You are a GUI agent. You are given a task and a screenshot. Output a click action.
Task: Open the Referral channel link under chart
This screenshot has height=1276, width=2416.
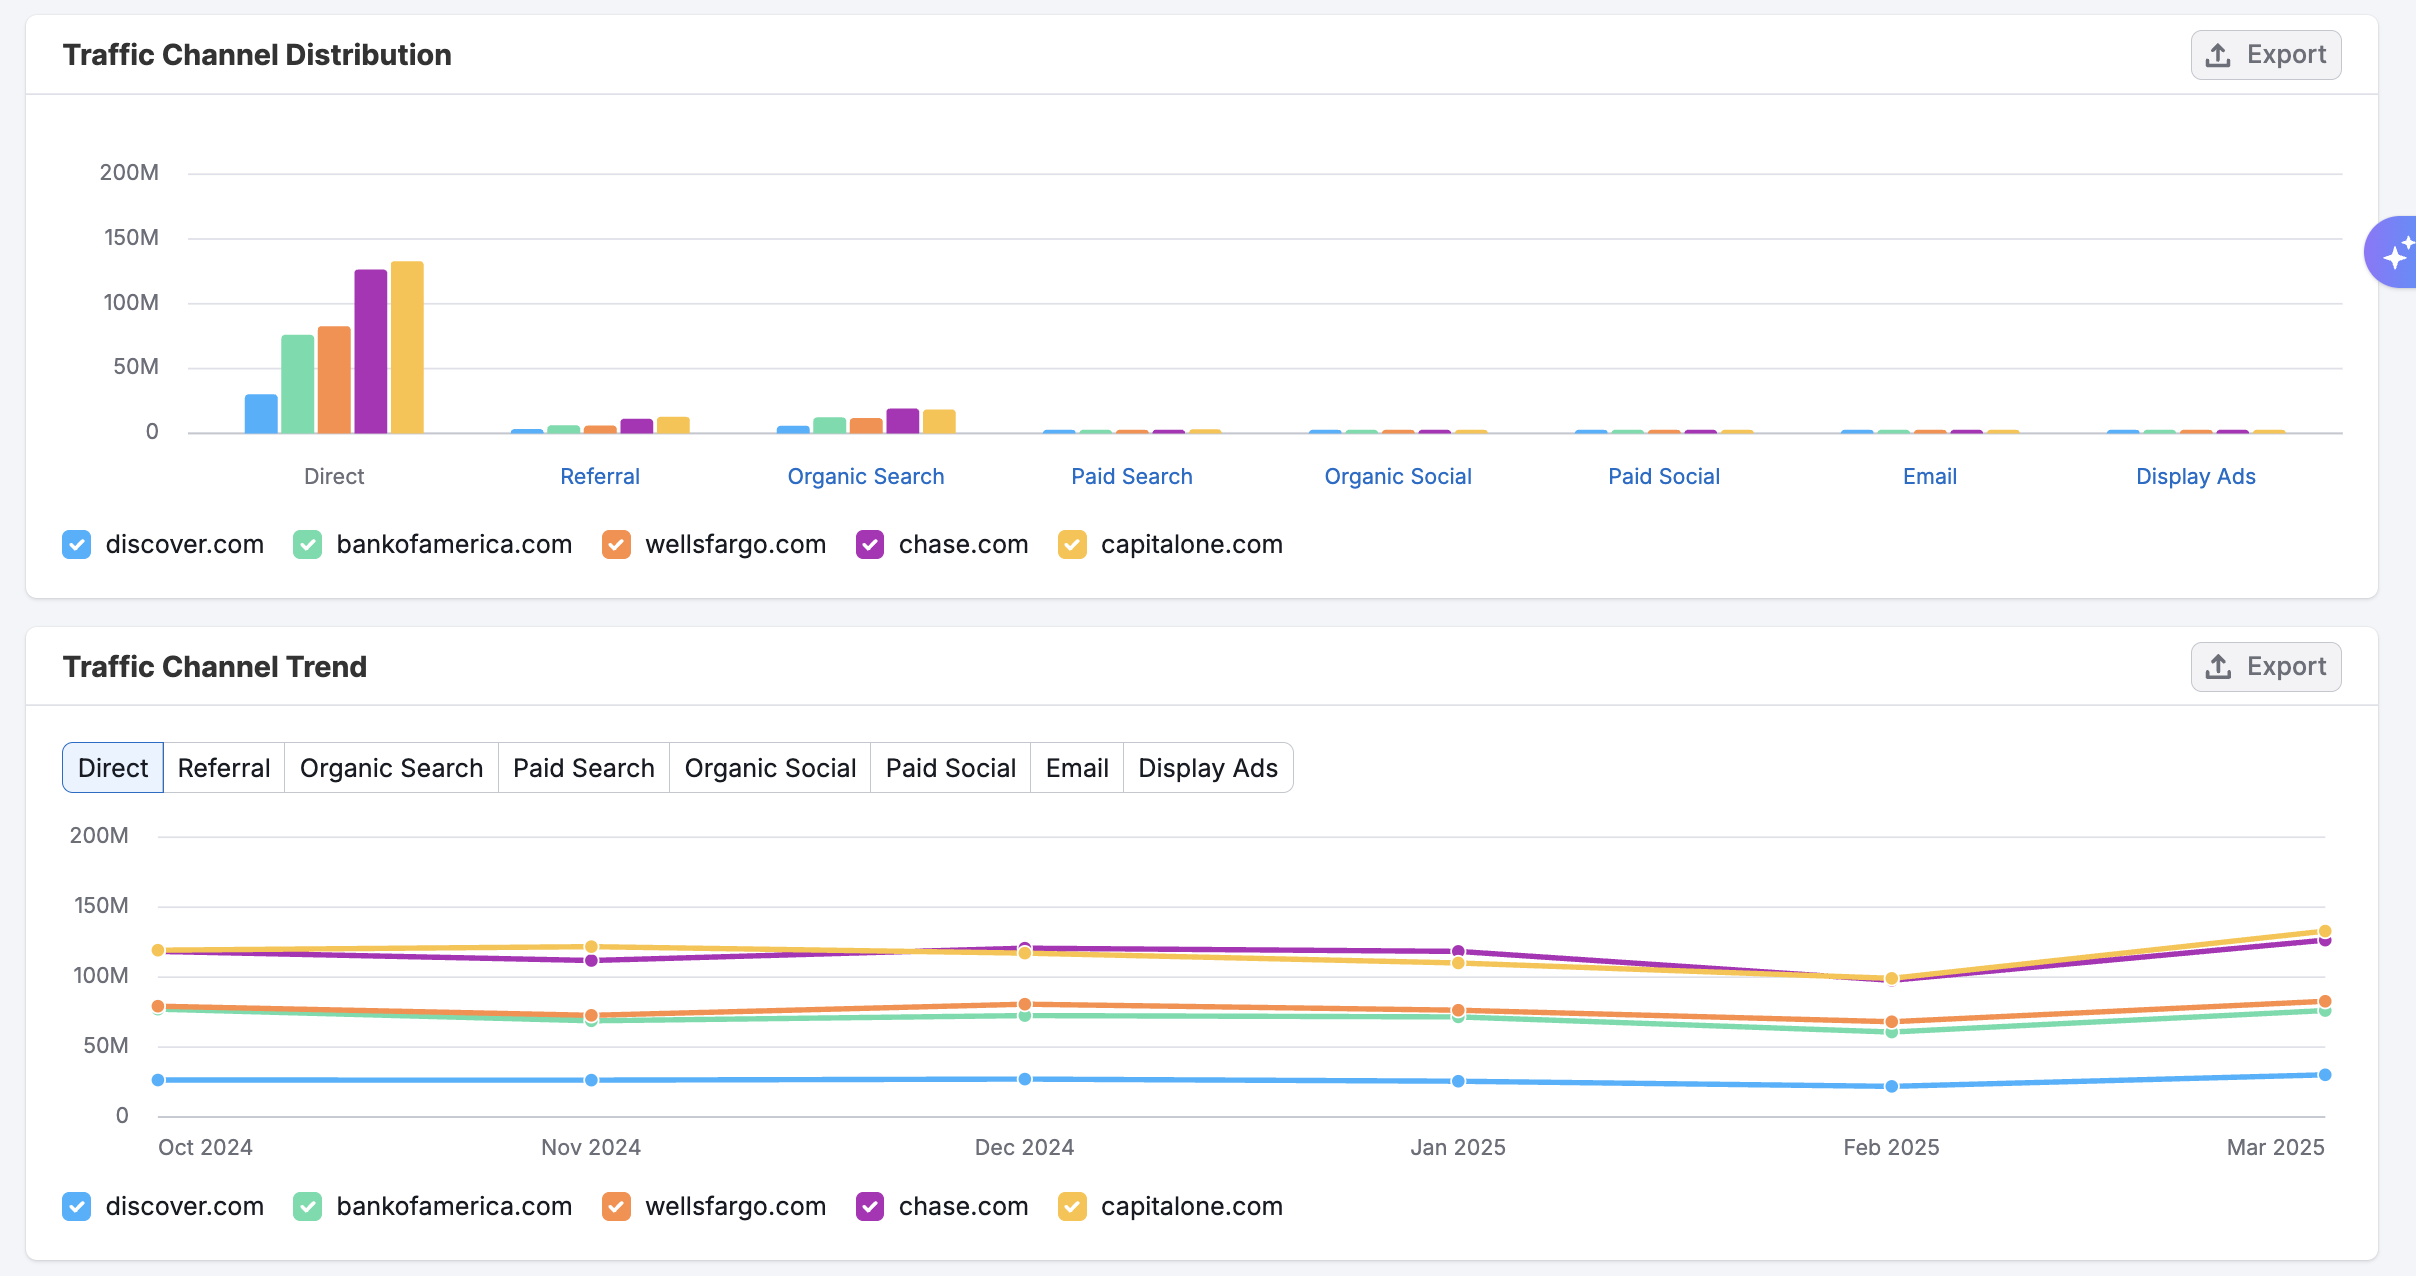599,477
